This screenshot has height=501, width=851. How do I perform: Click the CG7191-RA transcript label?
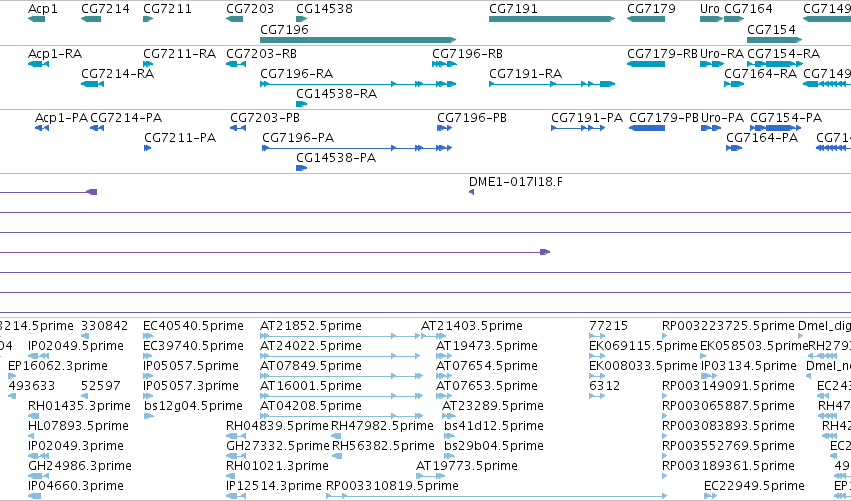[525, 74]
